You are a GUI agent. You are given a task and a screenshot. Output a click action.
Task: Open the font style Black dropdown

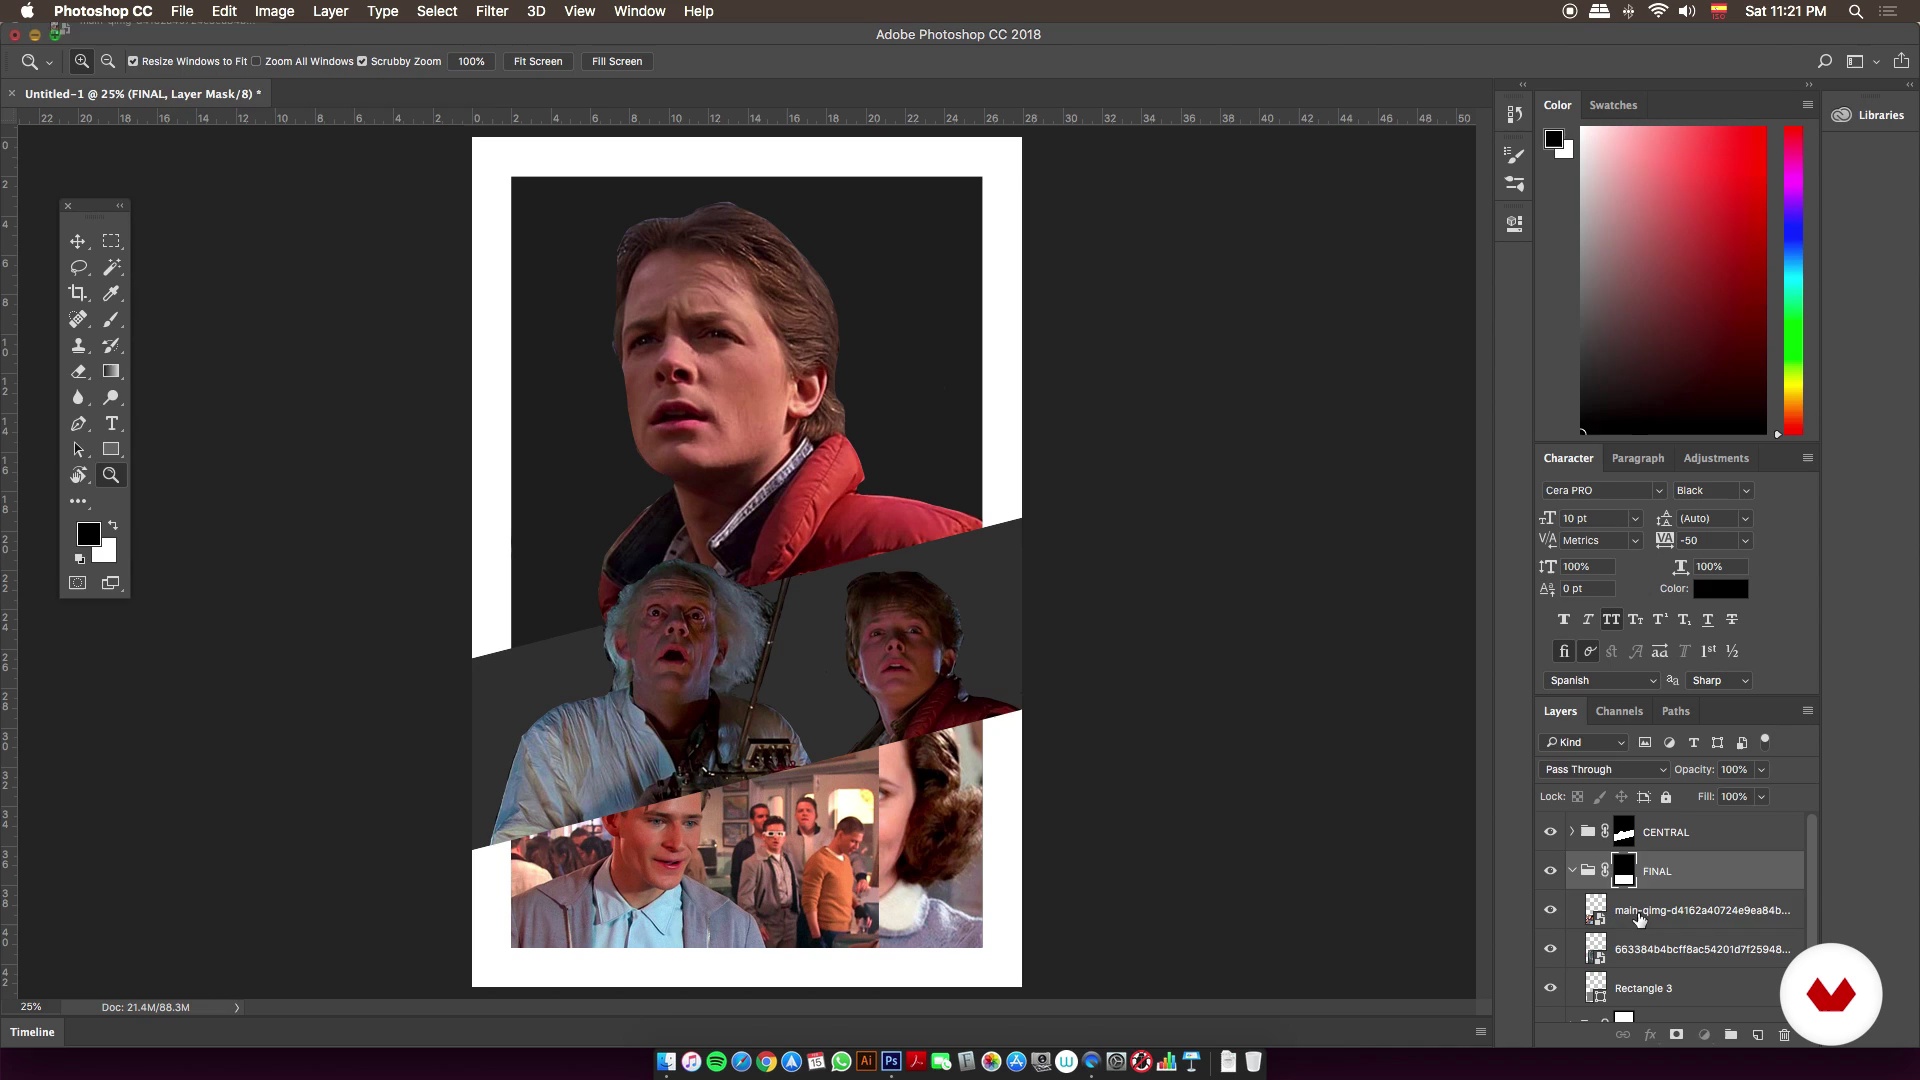pos(1746,491)
